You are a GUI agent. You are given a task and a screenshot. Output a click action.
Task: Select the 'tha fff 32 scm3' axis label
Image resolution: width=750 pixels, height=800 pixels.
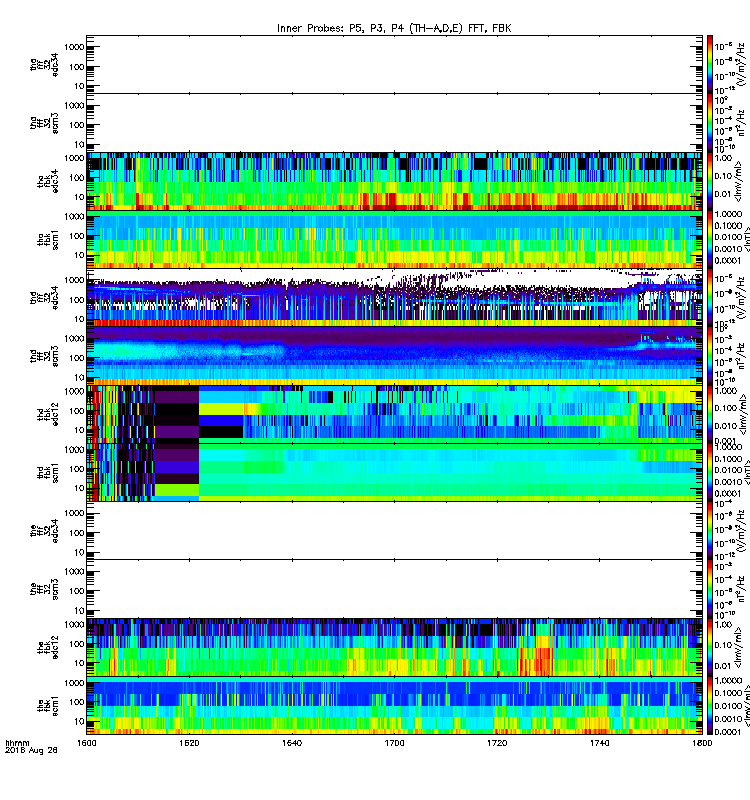pos(44,123)
